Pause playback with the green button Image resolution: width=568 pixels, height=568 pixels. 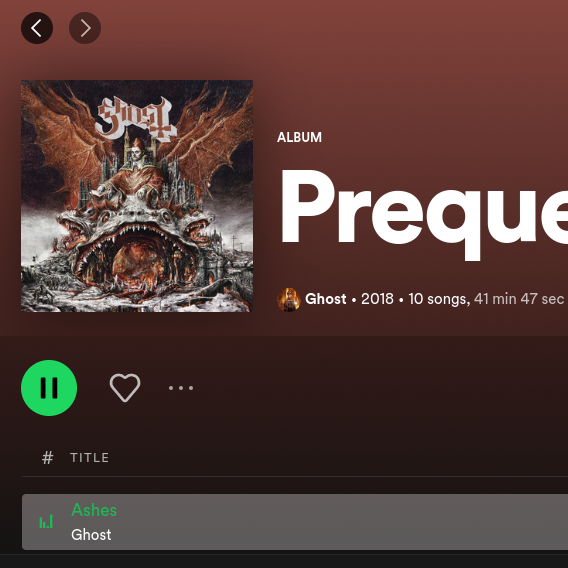point(49,388)
